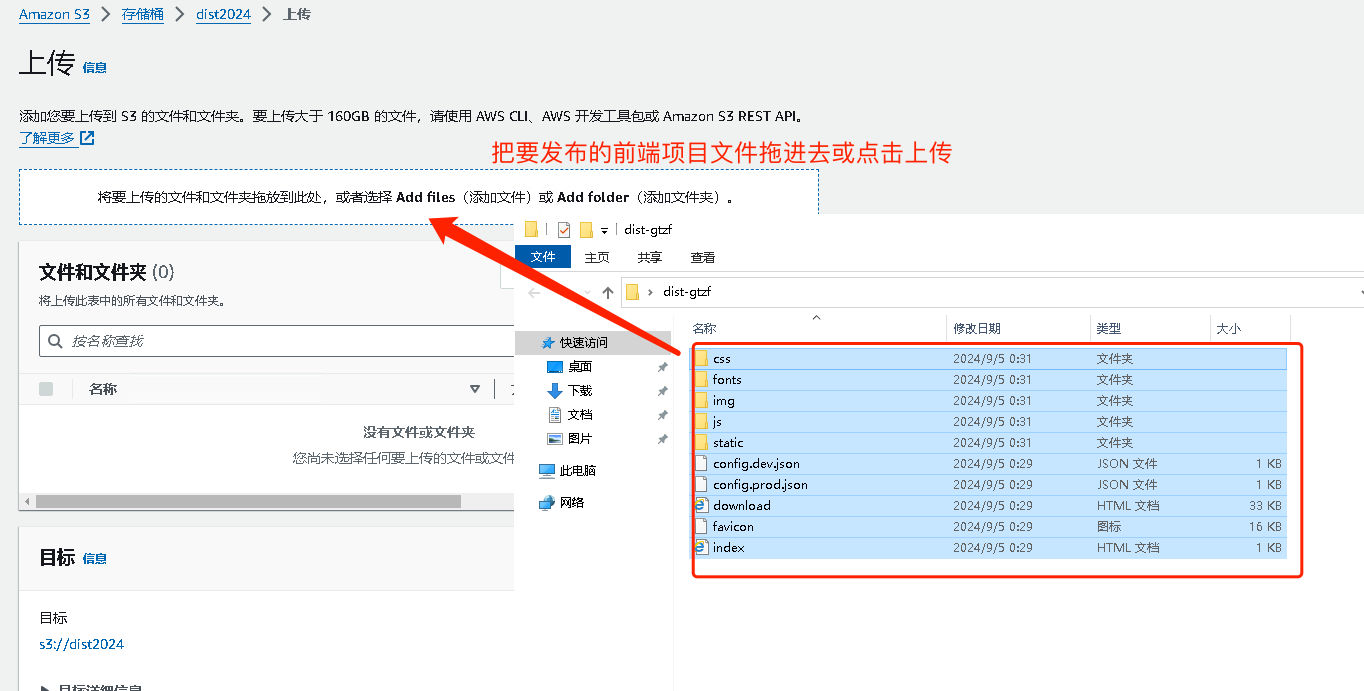Select the config.prod.json file

(989, 484)
